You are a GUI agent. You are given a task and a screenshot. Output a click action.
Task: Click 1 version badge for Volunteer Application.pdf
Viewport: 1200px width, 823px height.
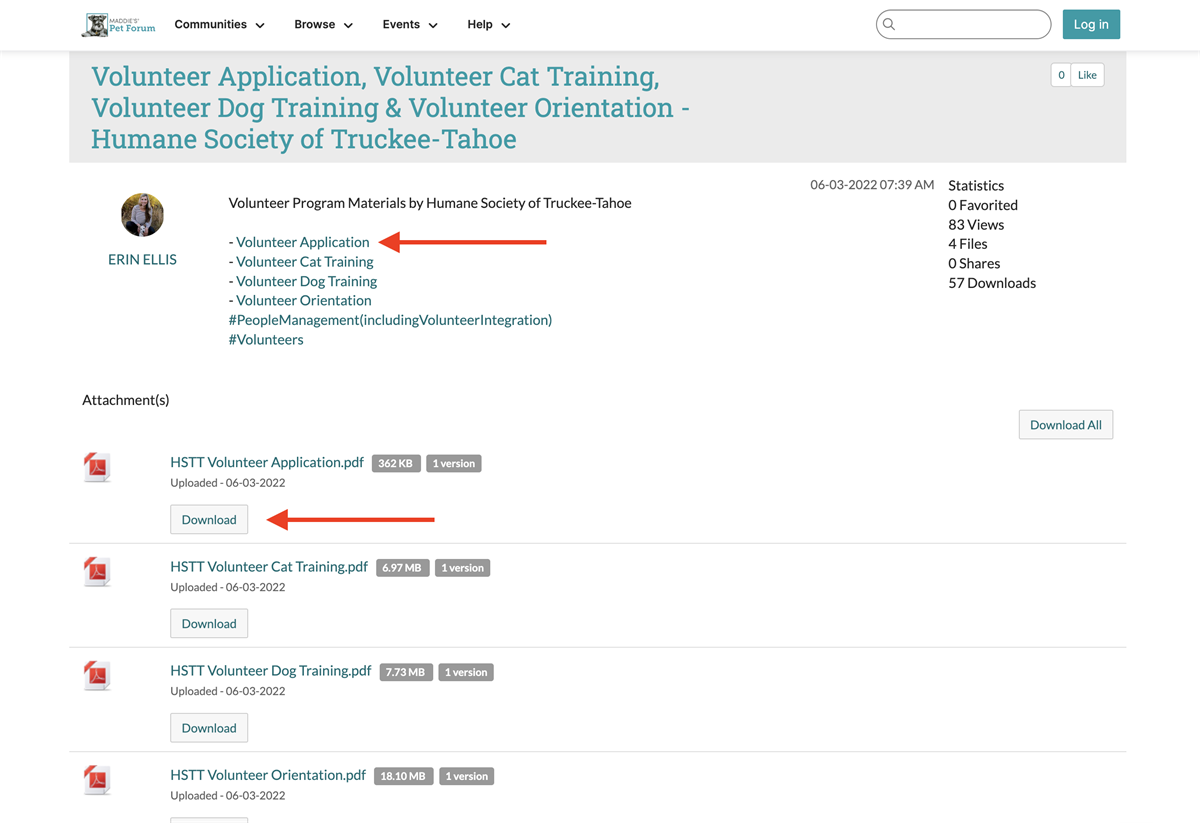tap(454, 463)
